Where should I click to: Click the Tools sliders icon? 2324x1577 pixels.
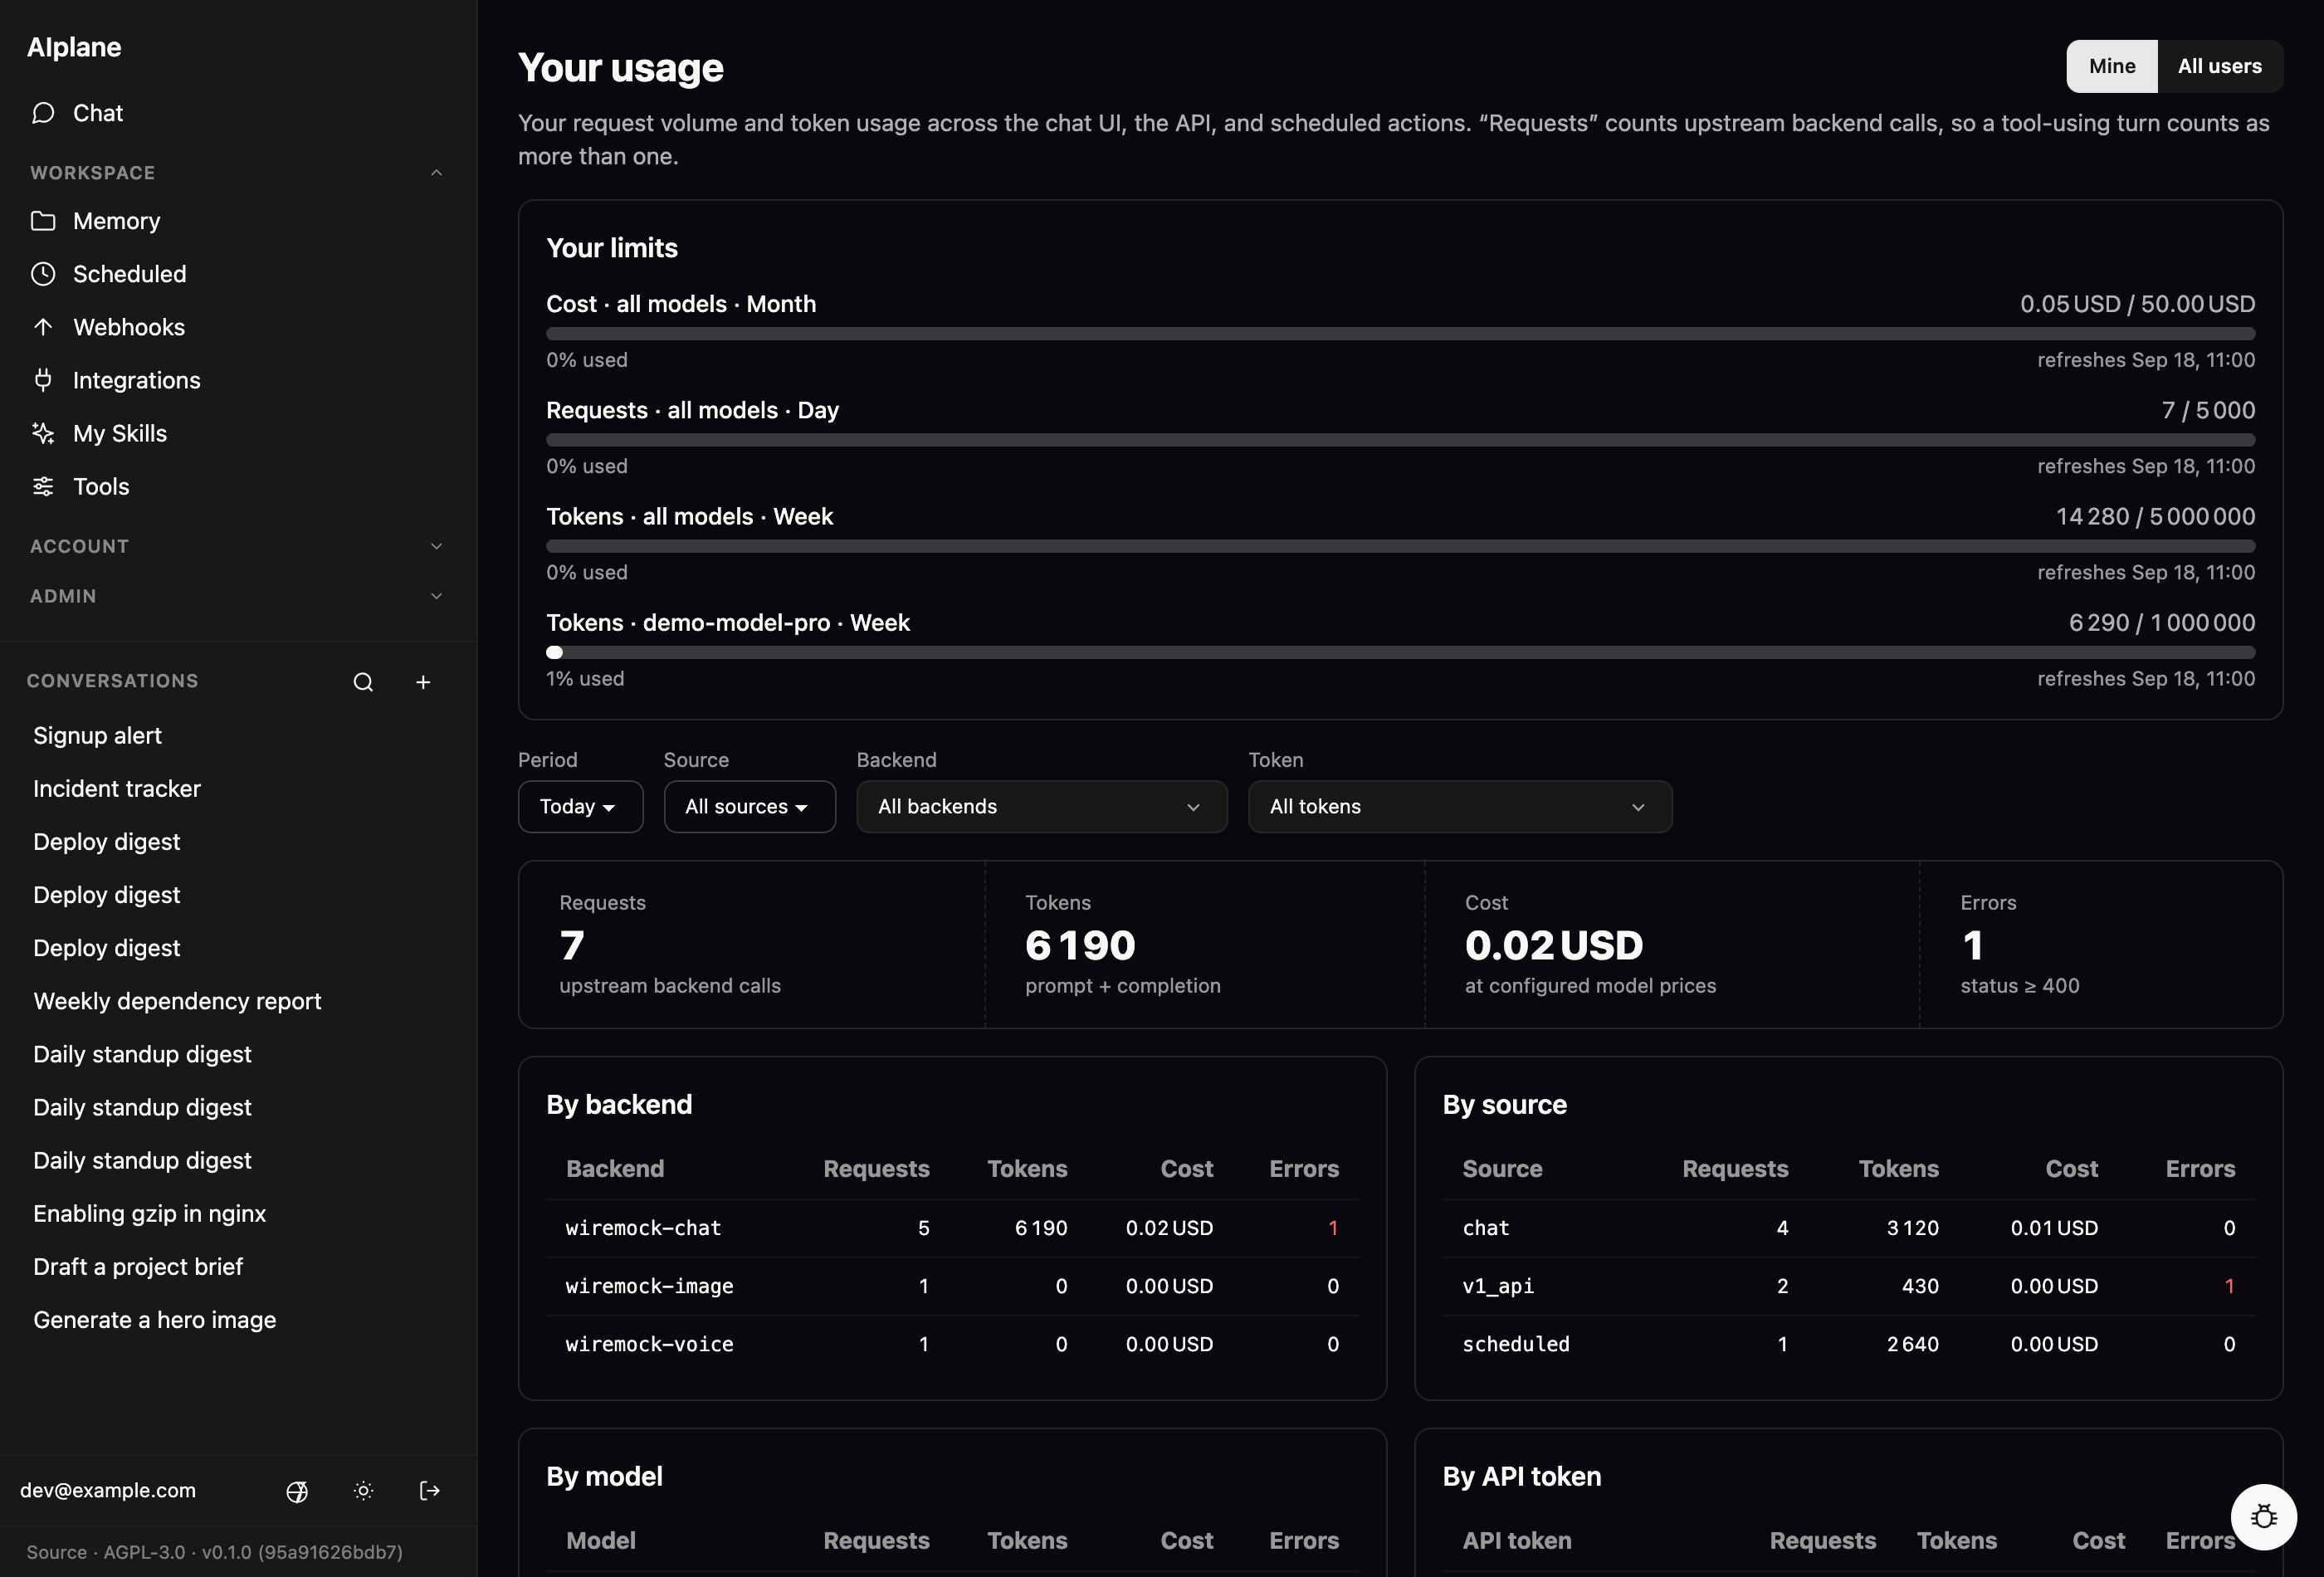43,486
